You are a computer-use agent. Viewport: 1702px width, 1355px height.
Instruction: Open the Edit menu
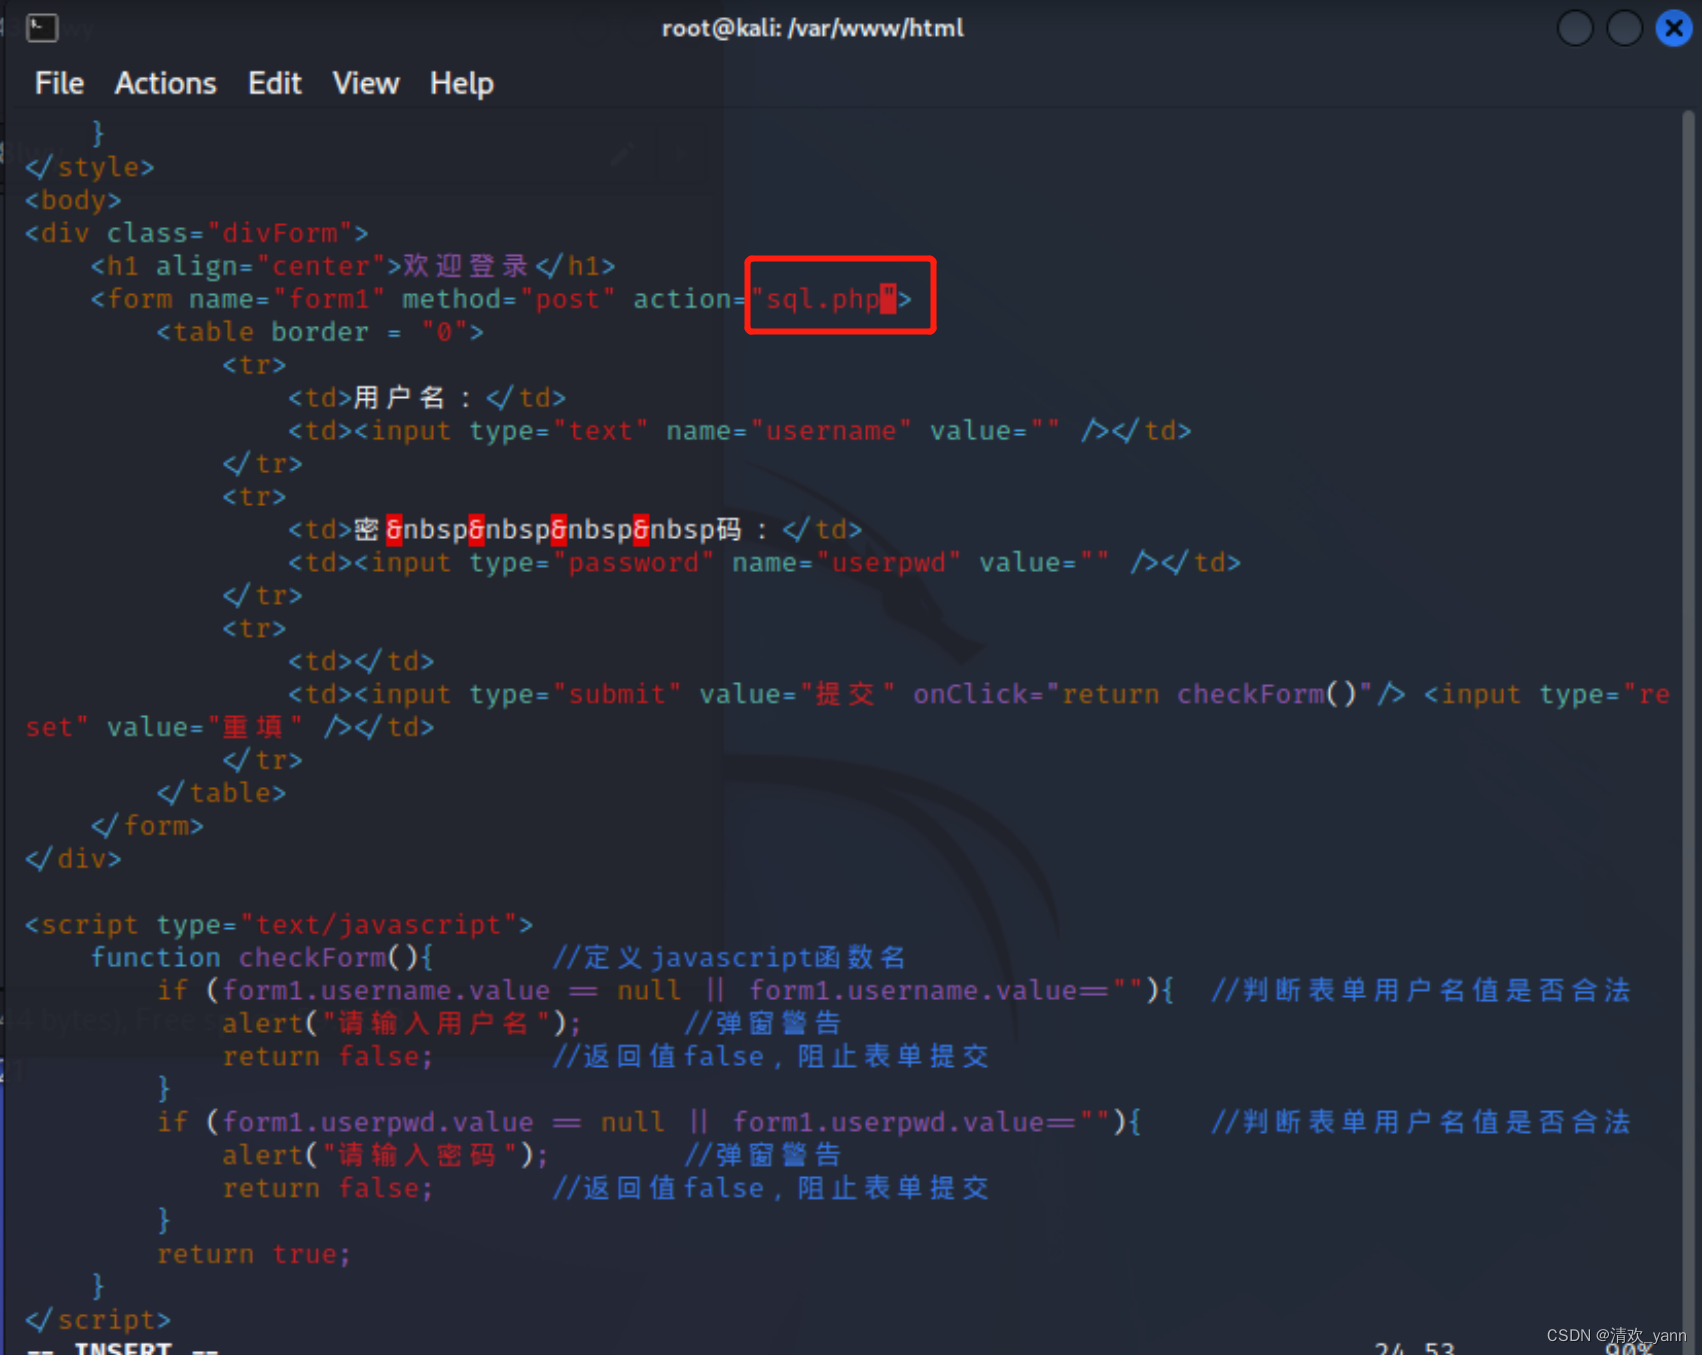coord(274,83)
